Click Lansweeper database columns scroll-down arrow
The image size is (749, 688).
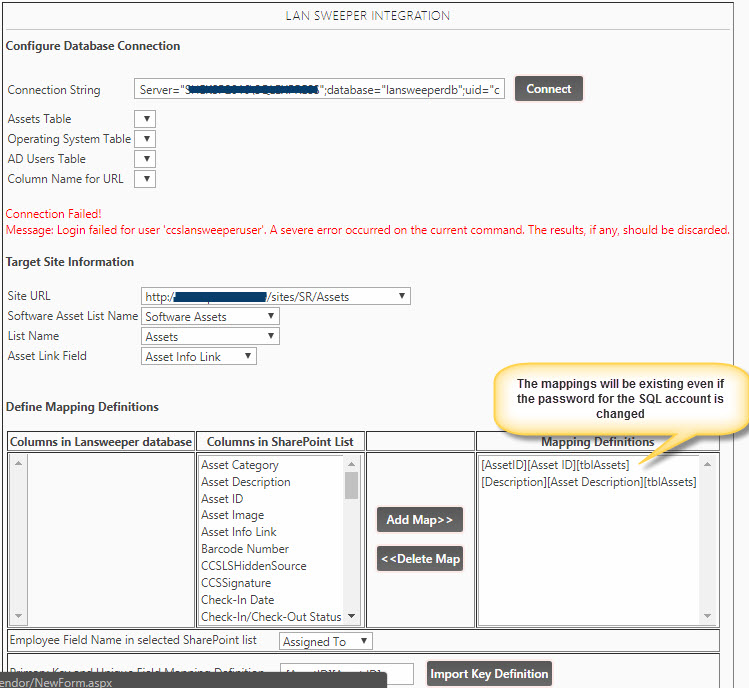point(18,616)
